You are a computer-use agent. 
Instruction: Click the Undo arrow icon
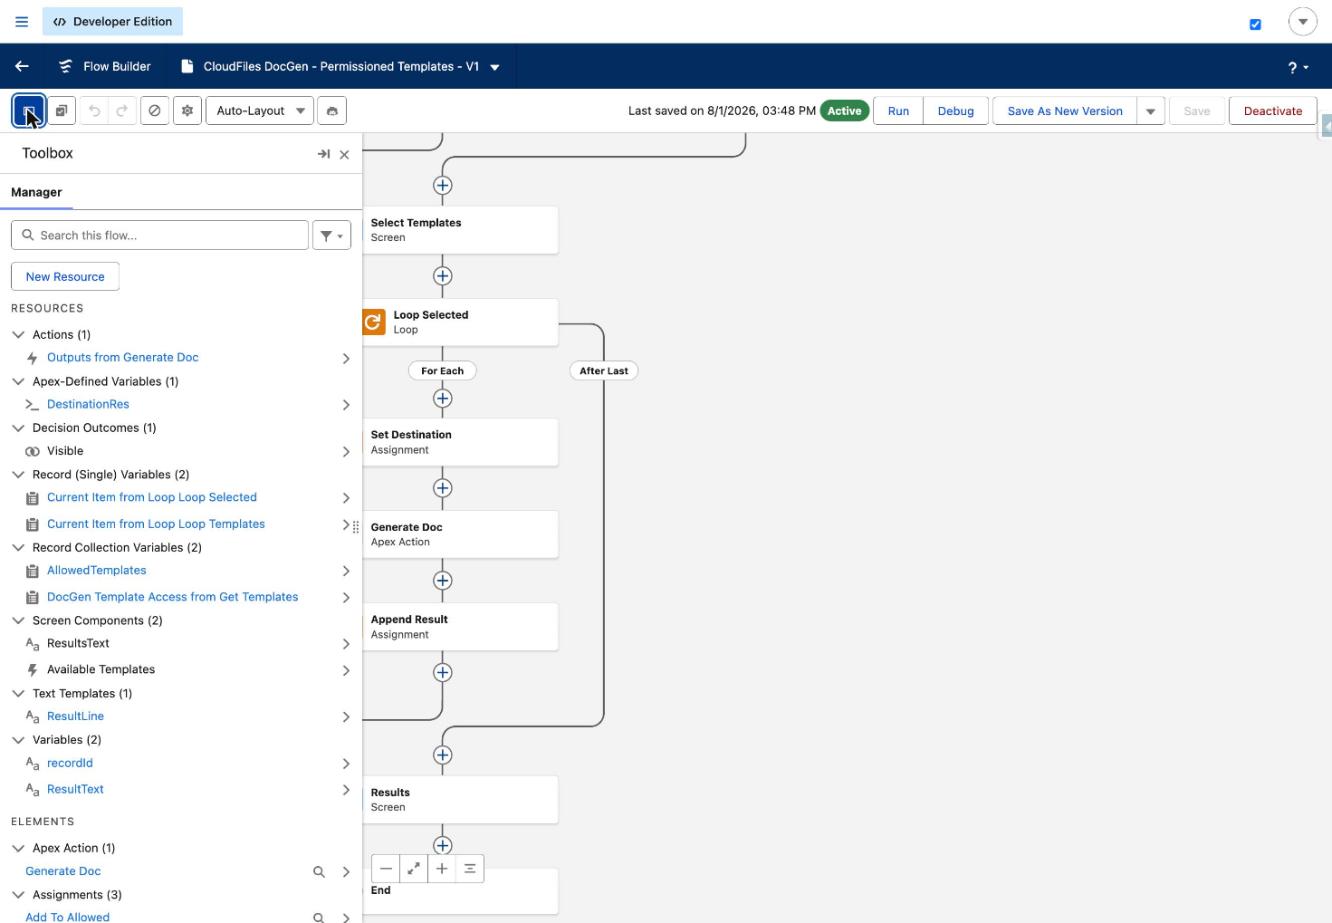point(95,111)
